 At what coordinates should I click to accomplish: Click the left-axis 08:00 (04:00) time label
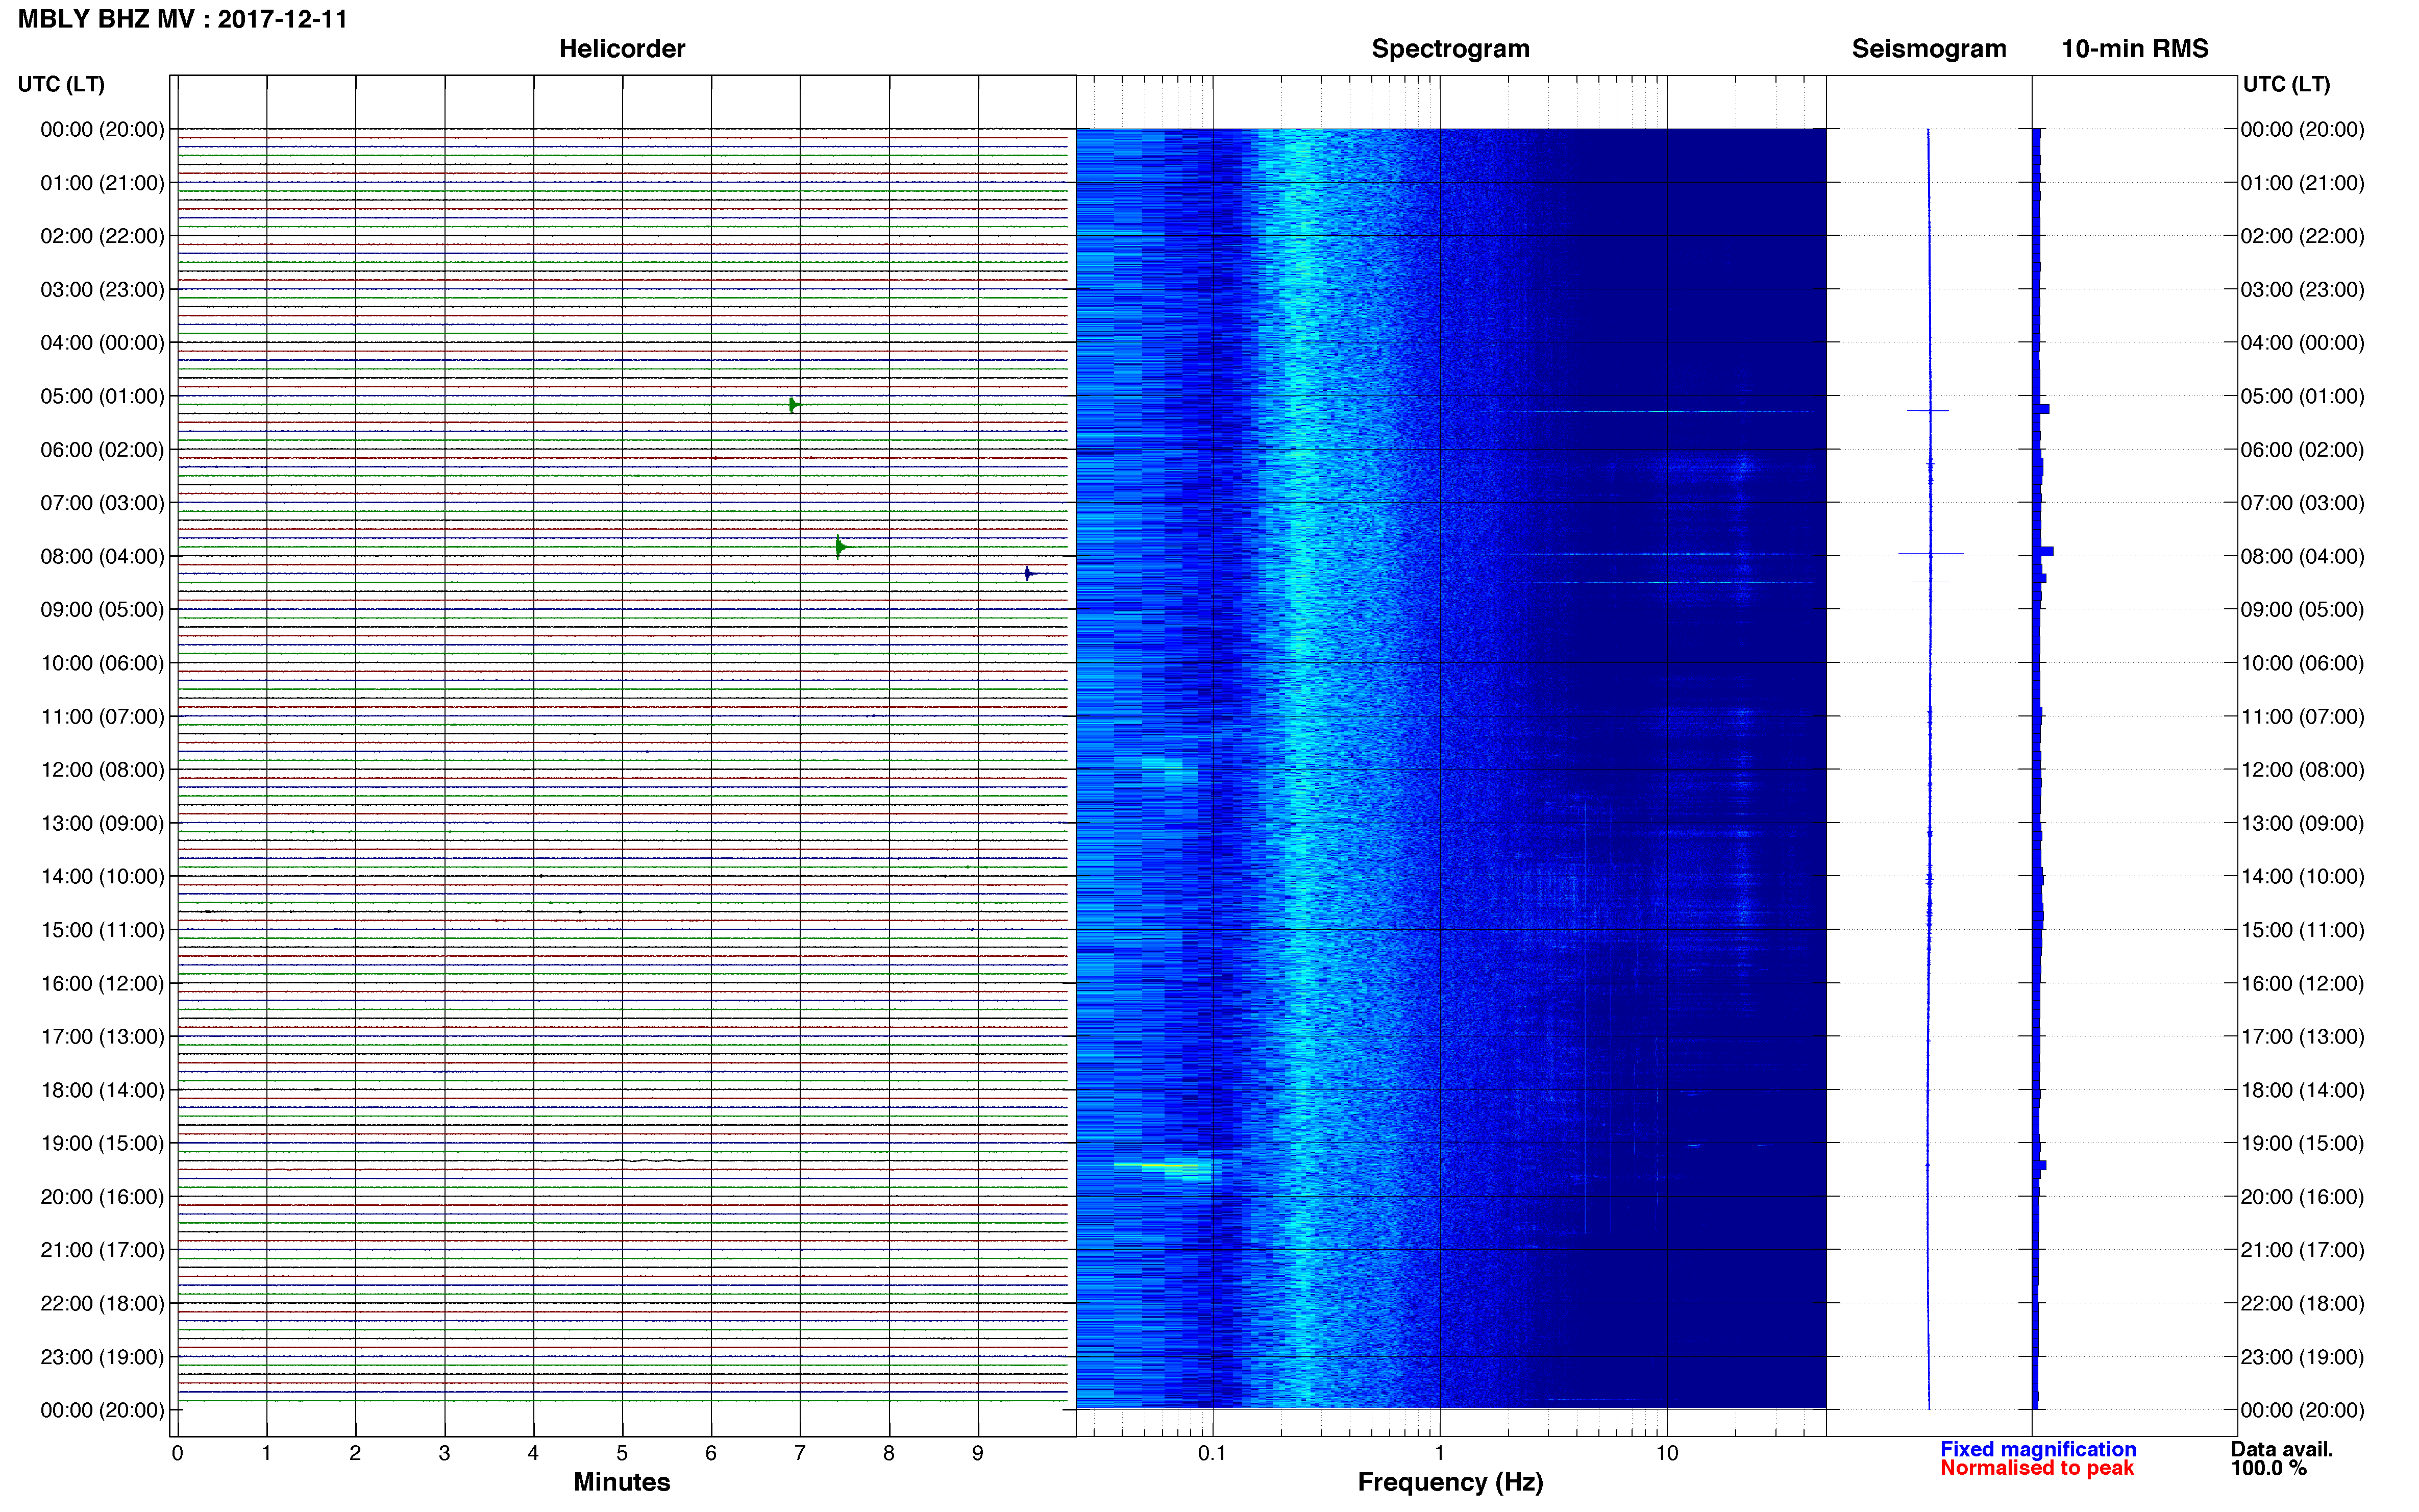tap(102, 556)
